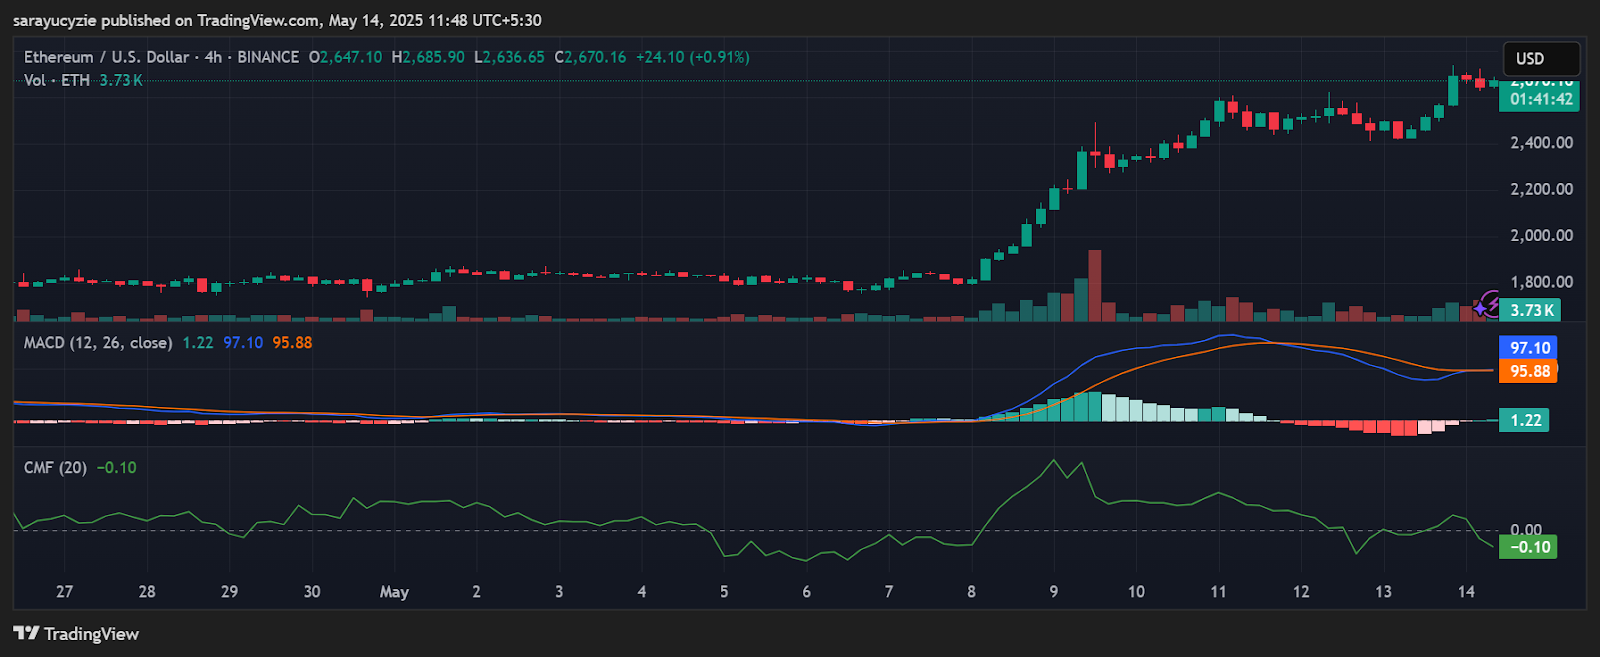Viewport: 1600px width, 657px height.
Task: Click the 14 date marker on time axis
Action: coord(1466,592)
